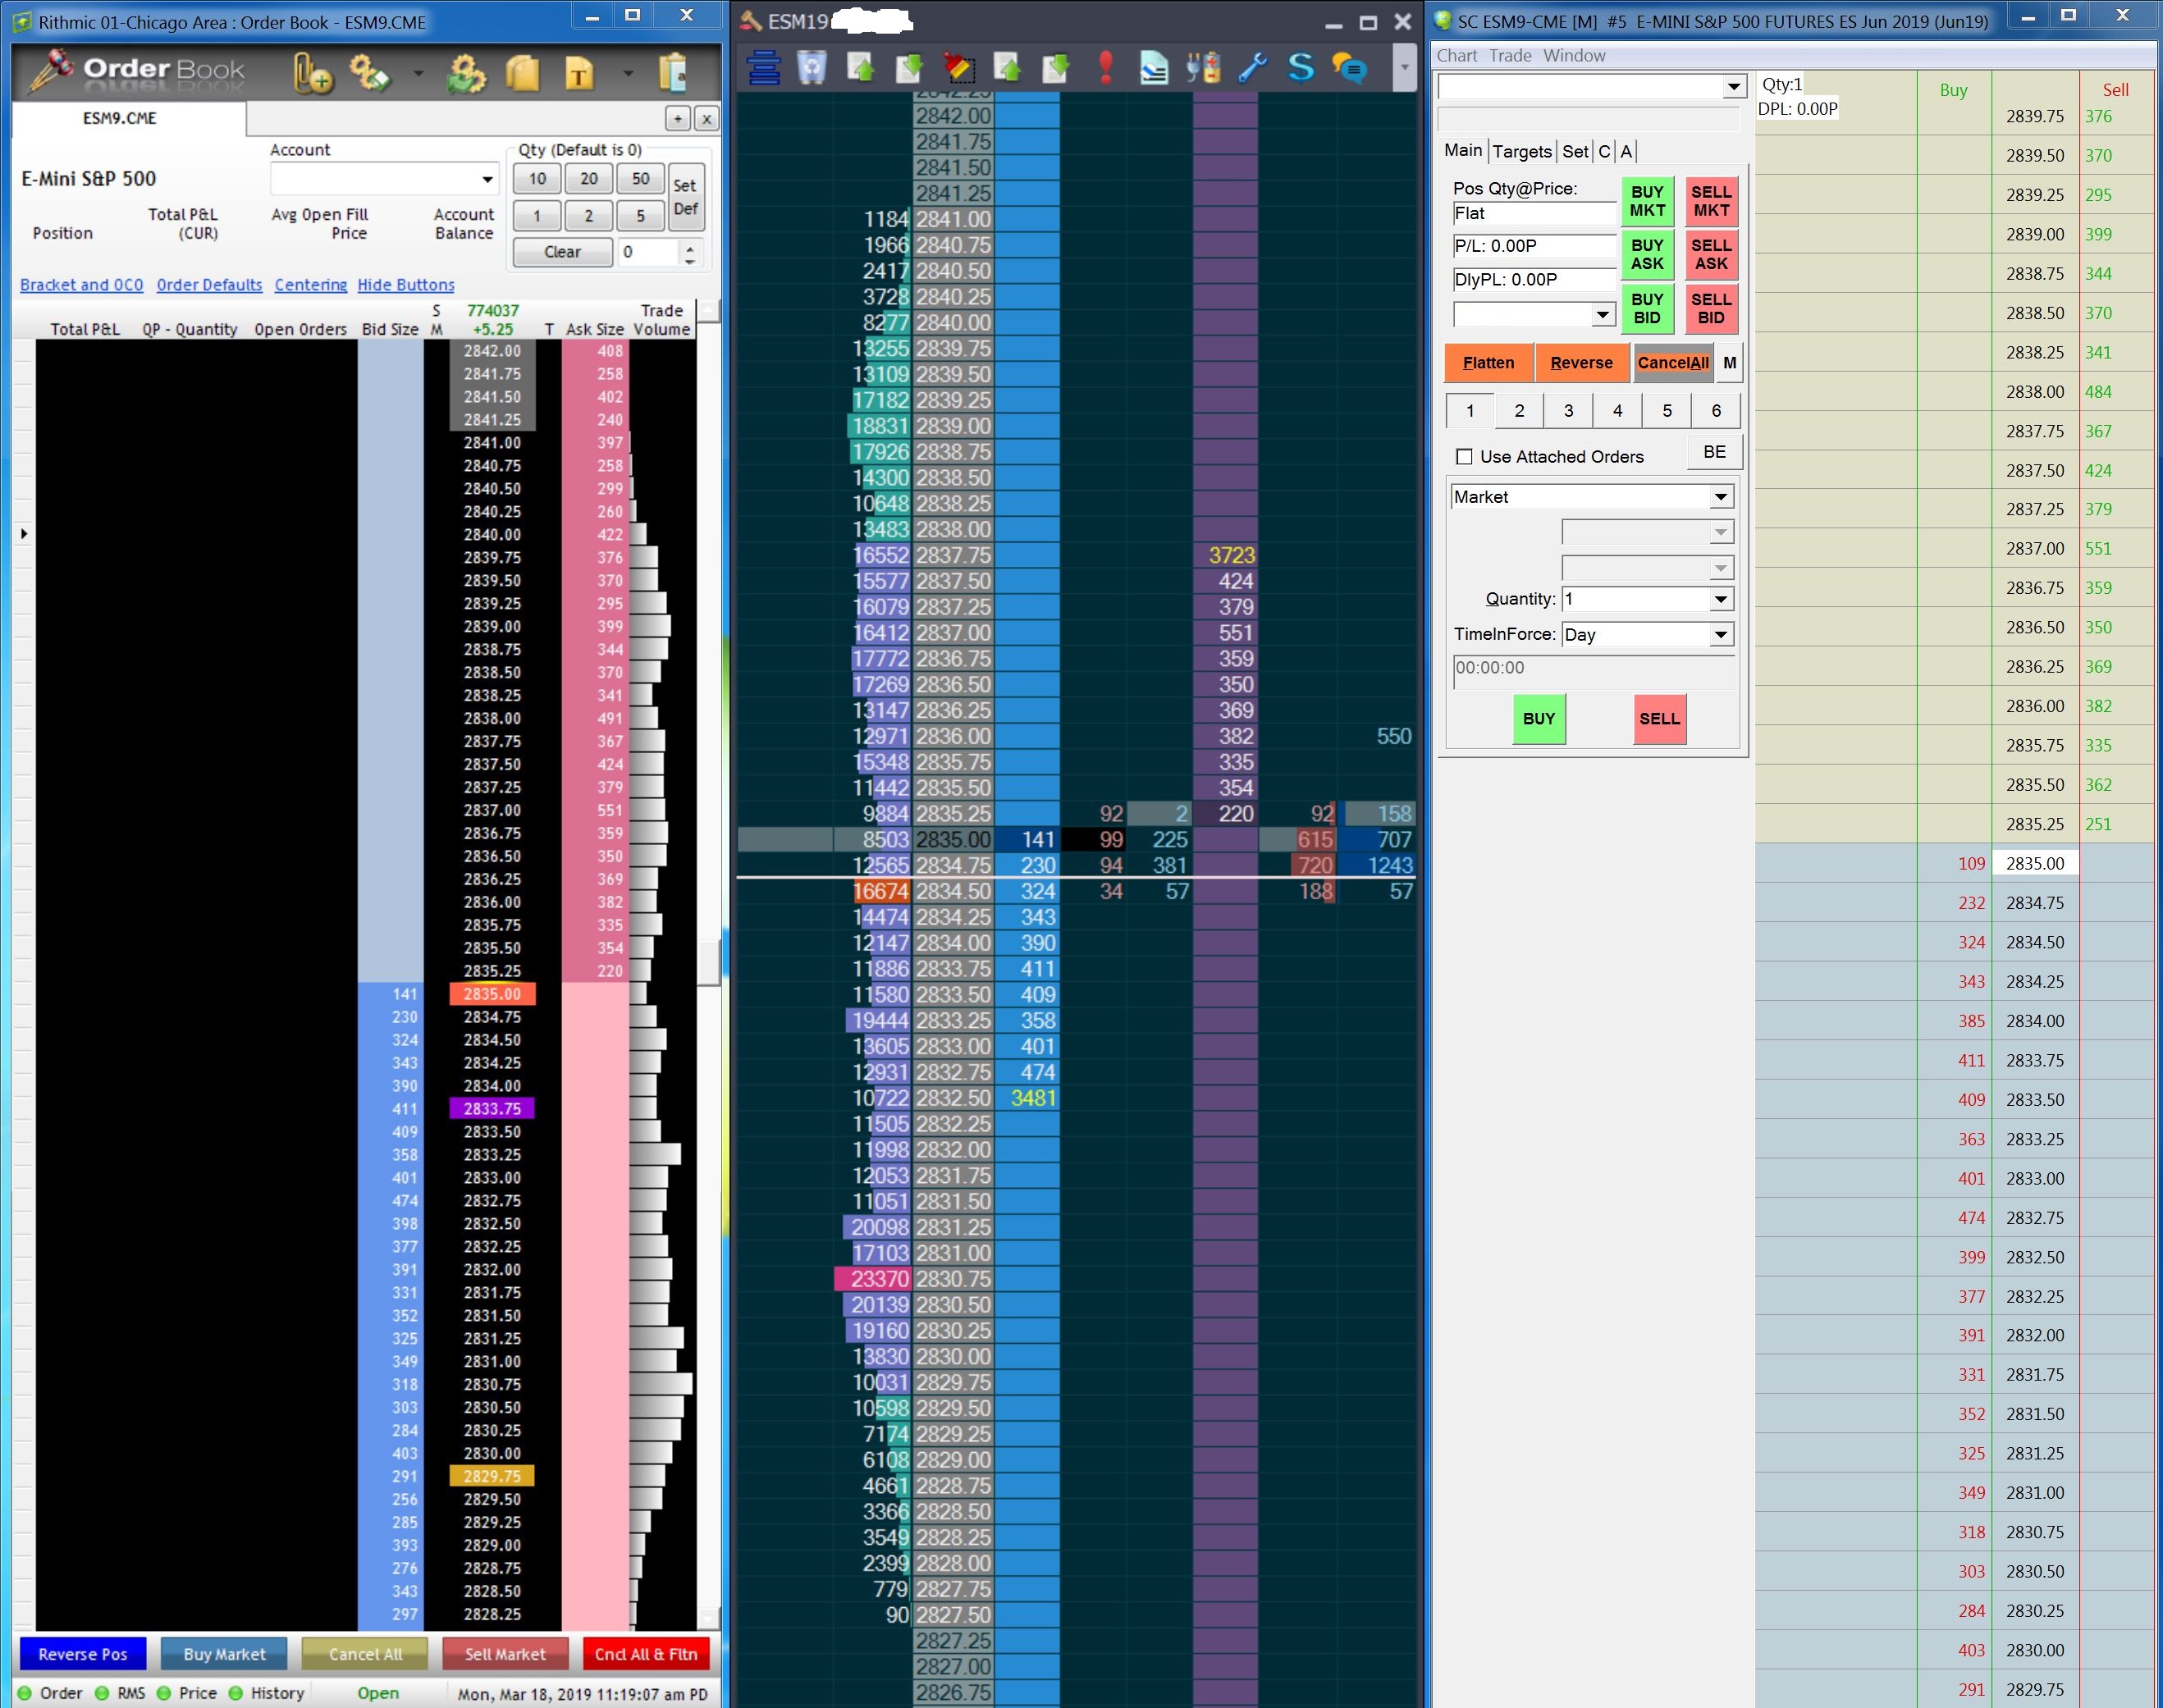Open the wrench settings tool

1252,68
